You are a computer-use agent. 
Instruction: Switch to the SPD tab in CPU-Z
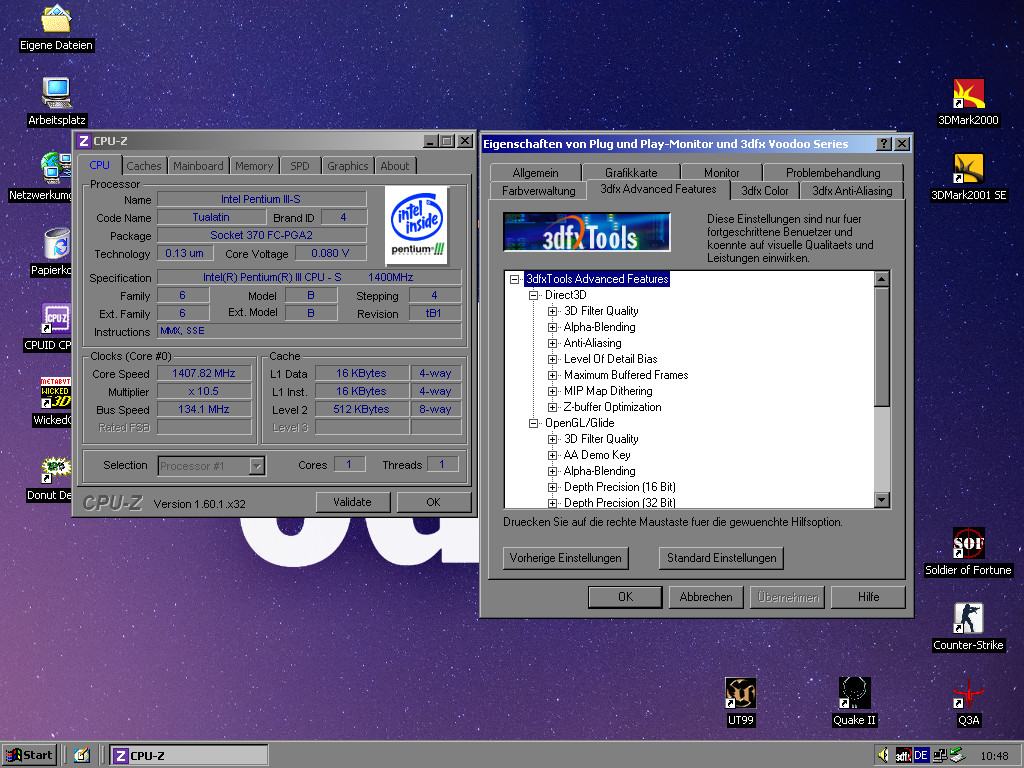[300, 166]
